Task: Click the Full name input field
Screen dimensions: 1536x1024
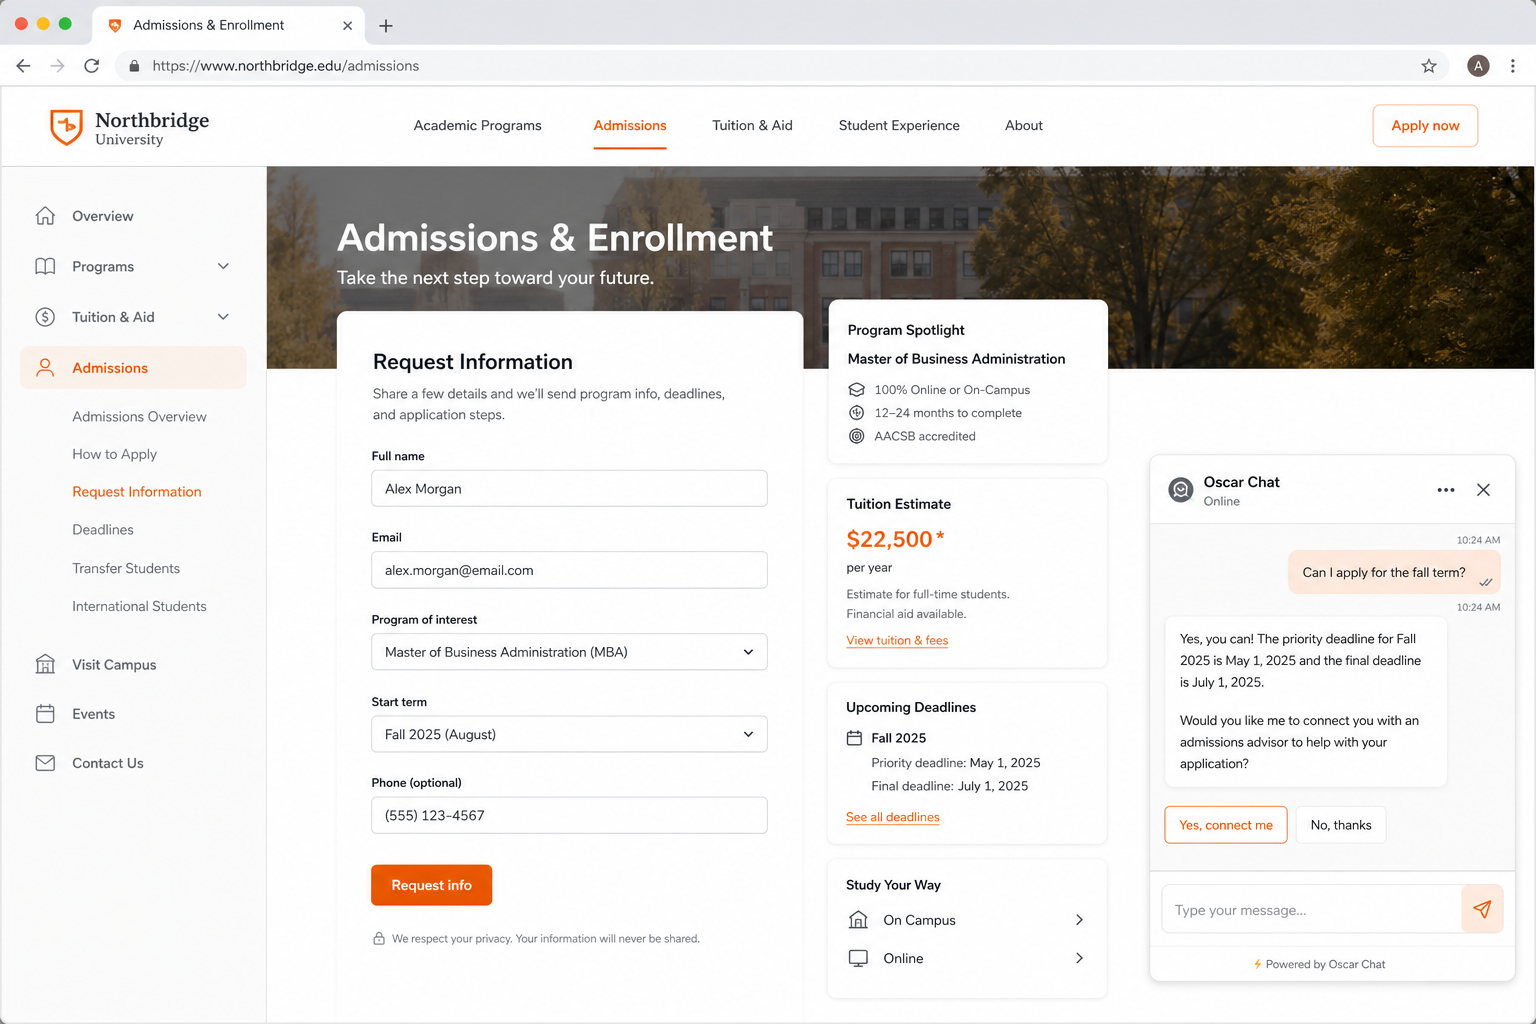Action: (x=569, y=488)
